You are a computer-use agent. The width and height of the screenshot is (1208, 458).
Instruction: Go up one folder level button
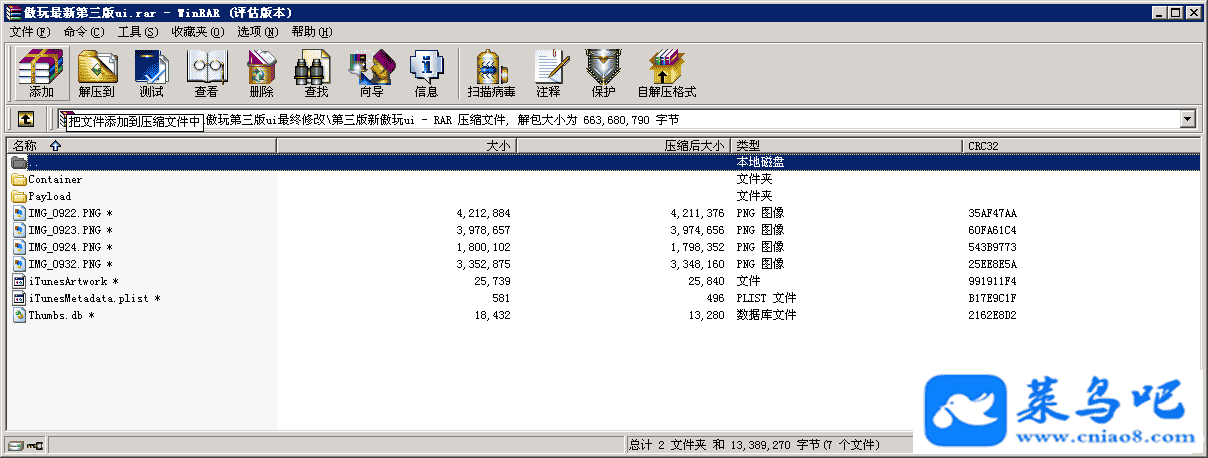tap(25, 119)
